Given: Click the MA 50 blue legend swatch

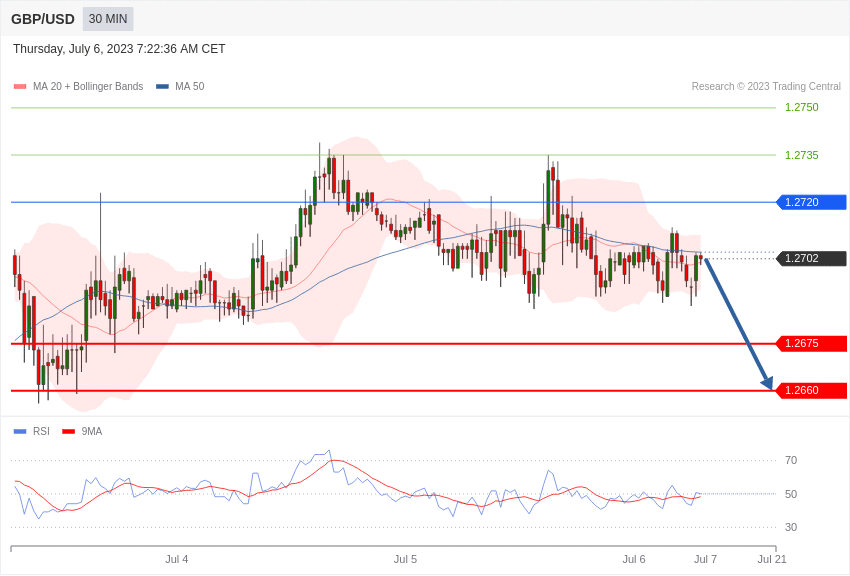Looking at the screenshot, I should click(x=163, y=86).
